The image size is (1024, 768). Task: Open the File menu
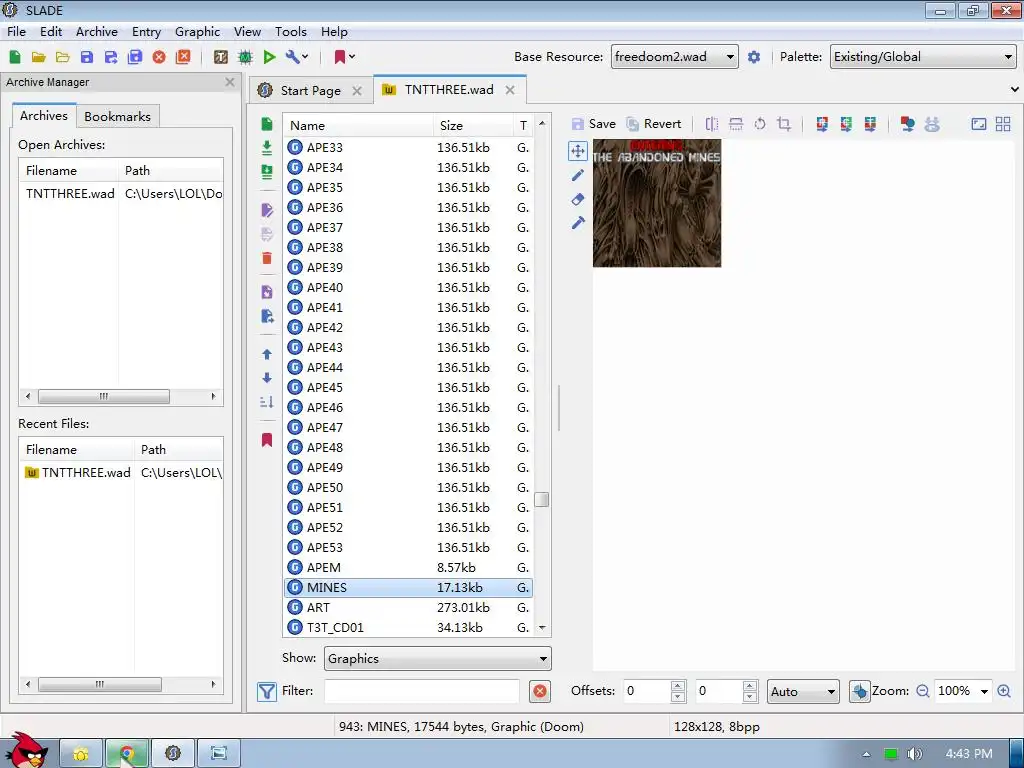[16, 31]
